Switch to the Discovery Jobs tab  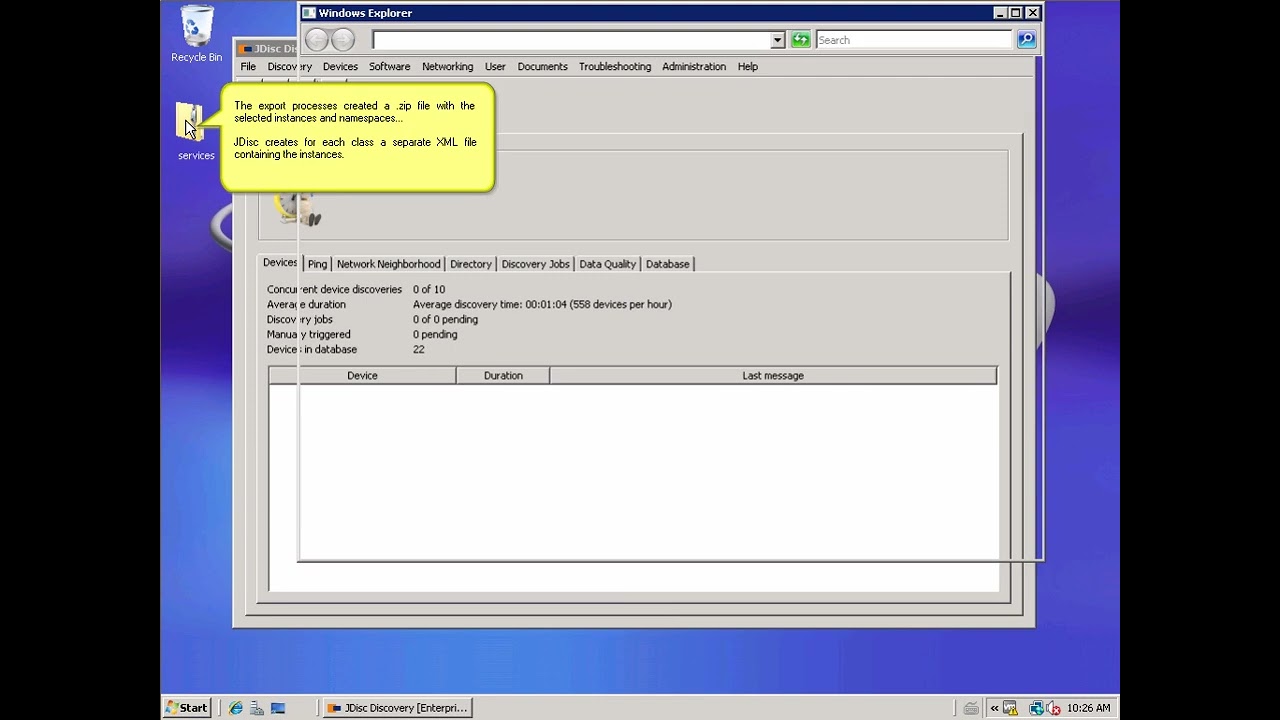535,264
